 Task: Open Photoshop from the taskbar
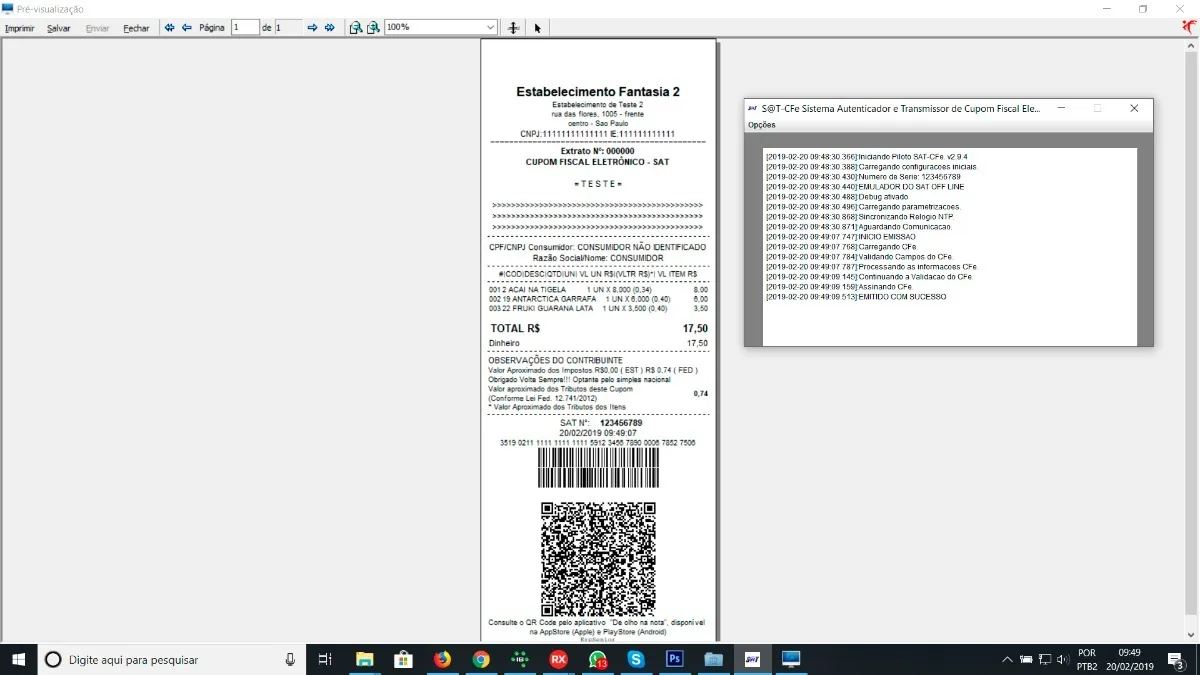(x=674, y=660)
